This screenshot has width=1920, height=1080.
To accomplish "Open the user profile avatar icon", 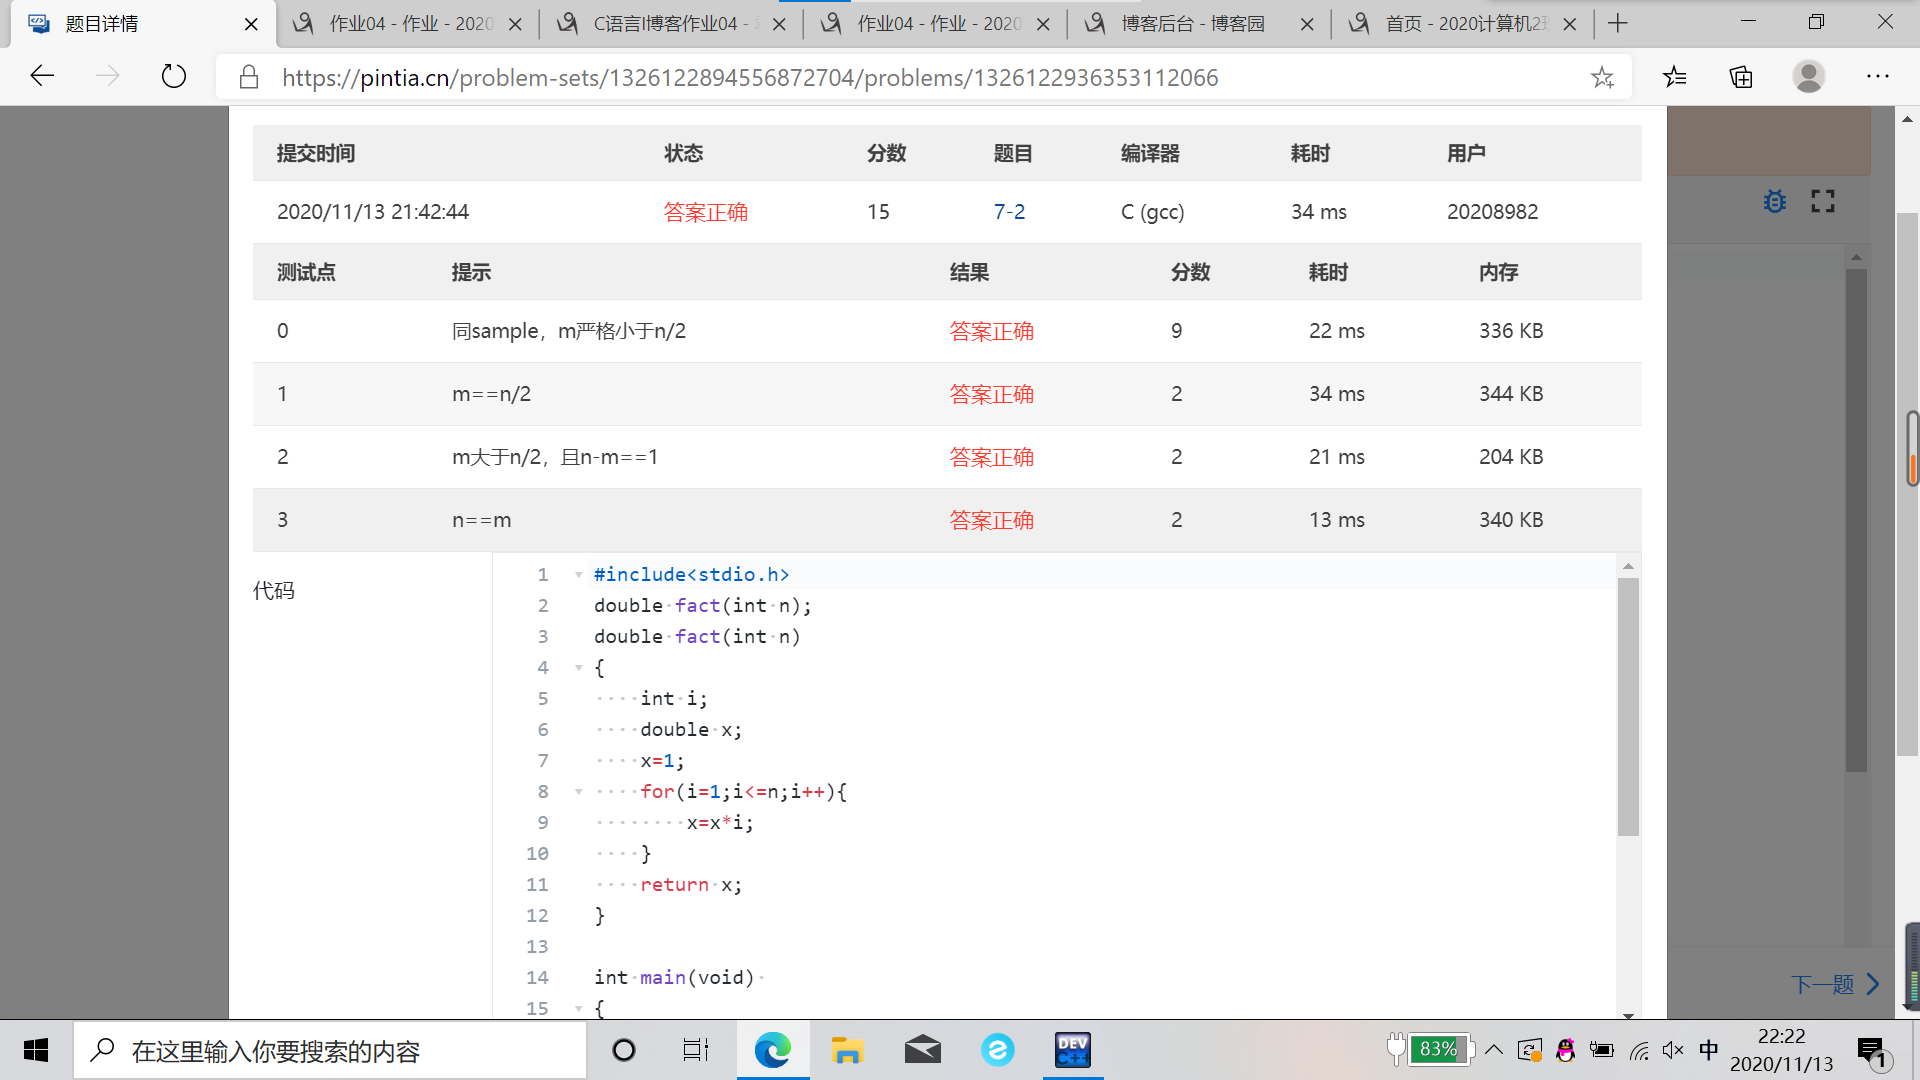I will [1808, 76].
